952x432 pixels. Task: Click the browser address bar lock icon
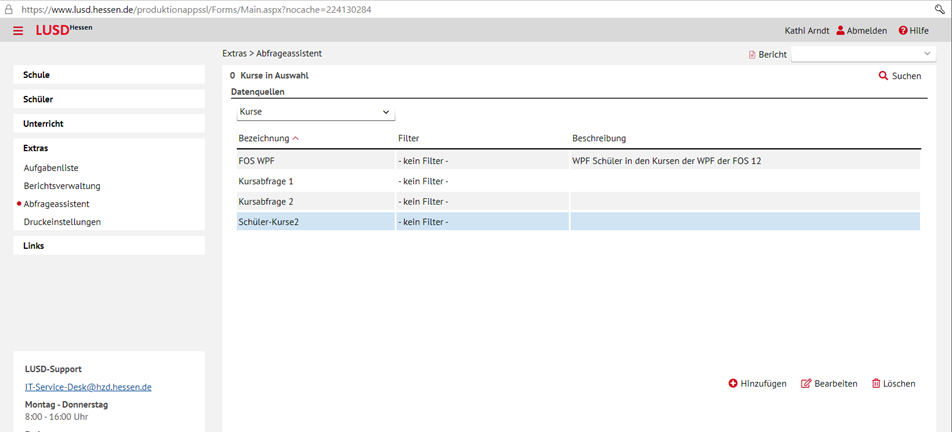(9, 10)
